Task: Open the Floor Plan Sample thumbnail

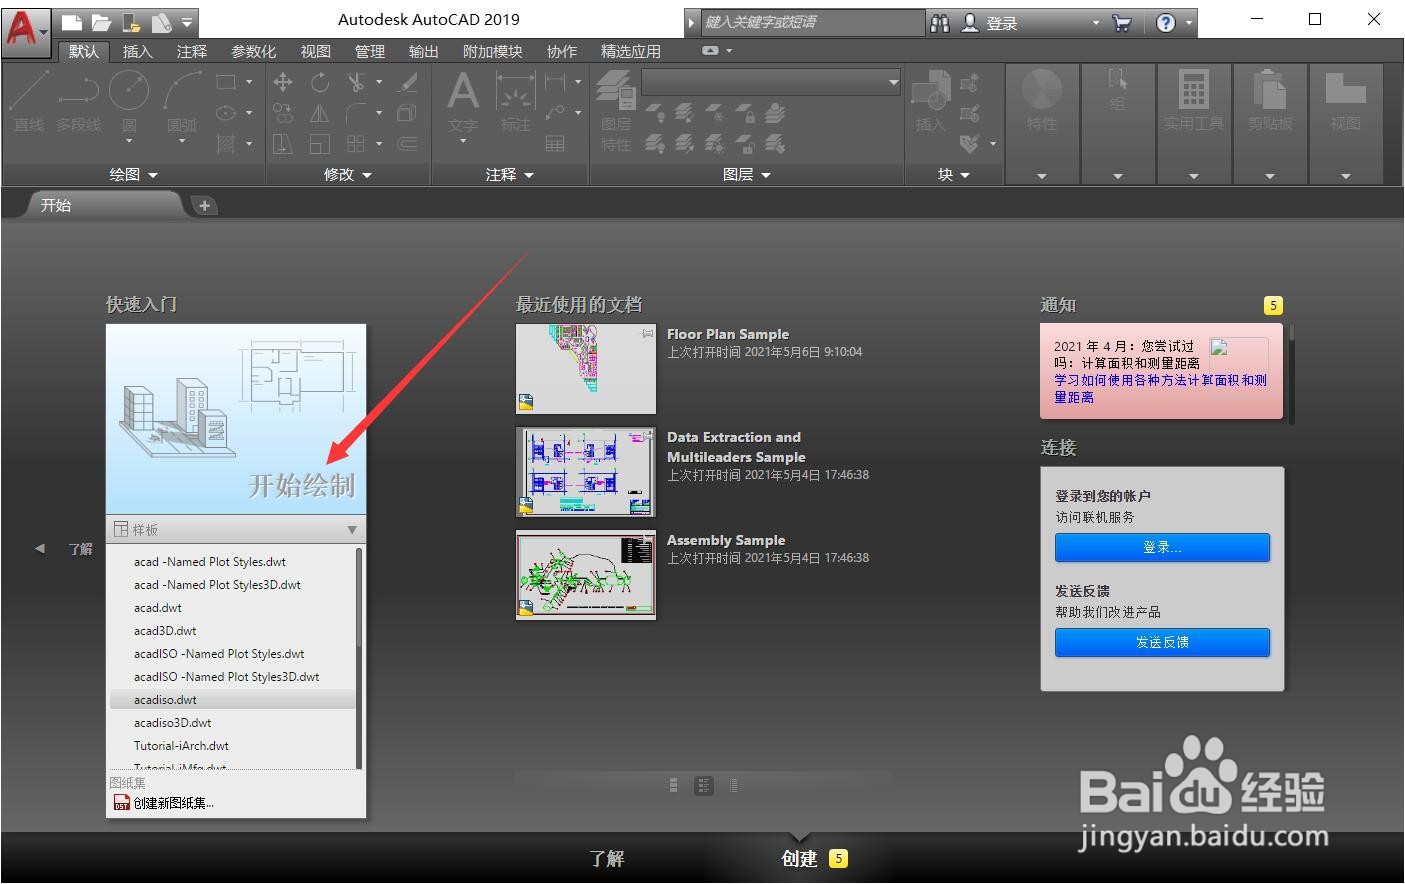Action: click(x=586, y=368)
